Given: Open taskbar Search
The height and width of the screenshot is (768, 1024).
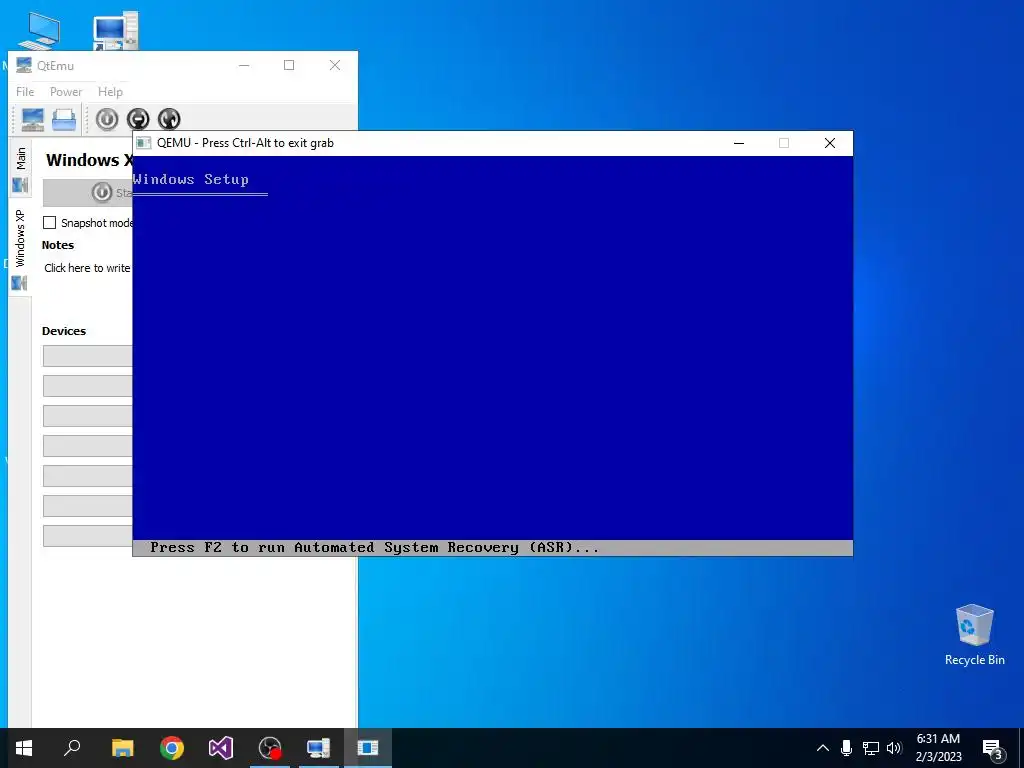Looking at the screenshot, I should pyautogui.click(x=72, y=748).
